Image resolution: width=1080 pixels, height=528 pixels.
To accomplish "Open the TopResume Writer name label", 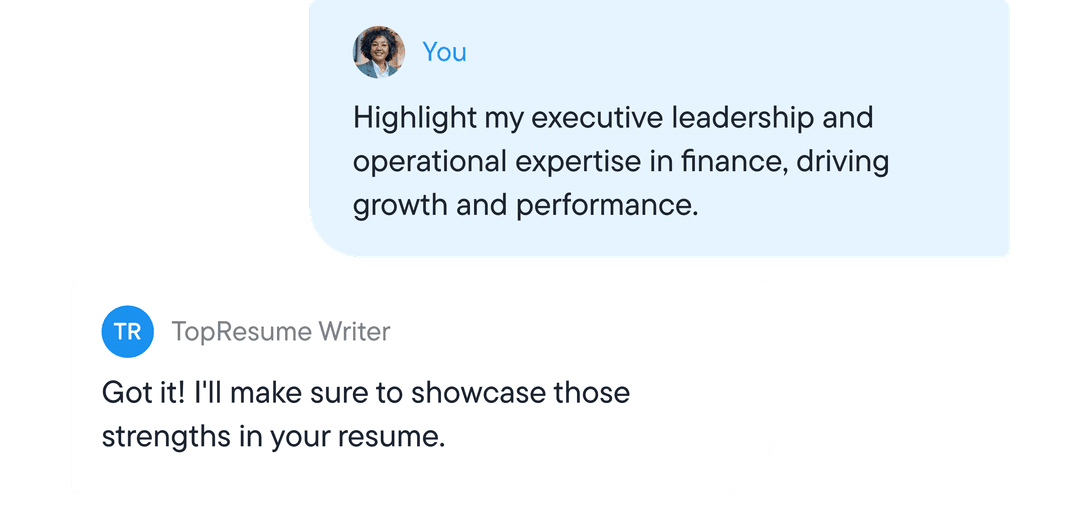I will tap(281, 332).
